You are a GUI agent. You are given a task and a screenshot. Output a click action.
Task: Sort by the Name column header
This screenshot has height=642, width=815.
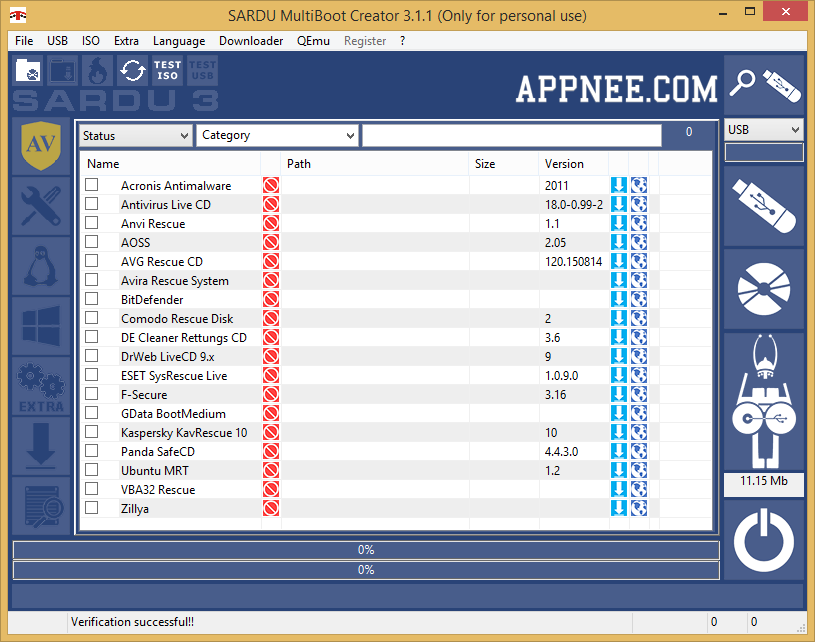170,164
